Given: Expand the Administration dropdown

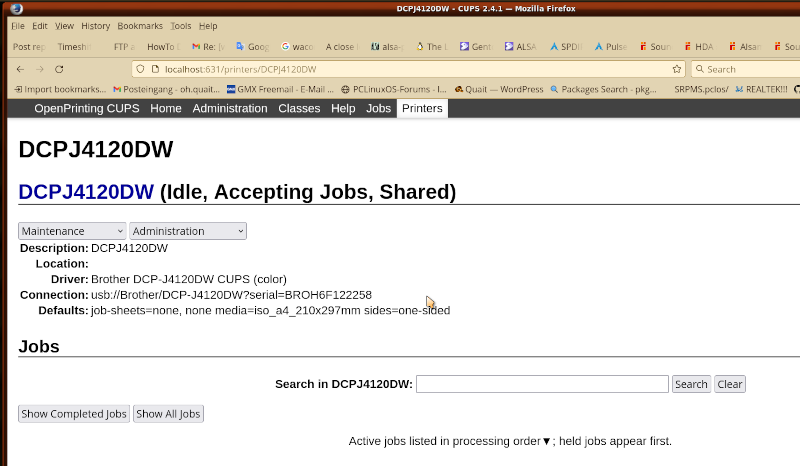Looking at the screenshot, I should (188, 231).
